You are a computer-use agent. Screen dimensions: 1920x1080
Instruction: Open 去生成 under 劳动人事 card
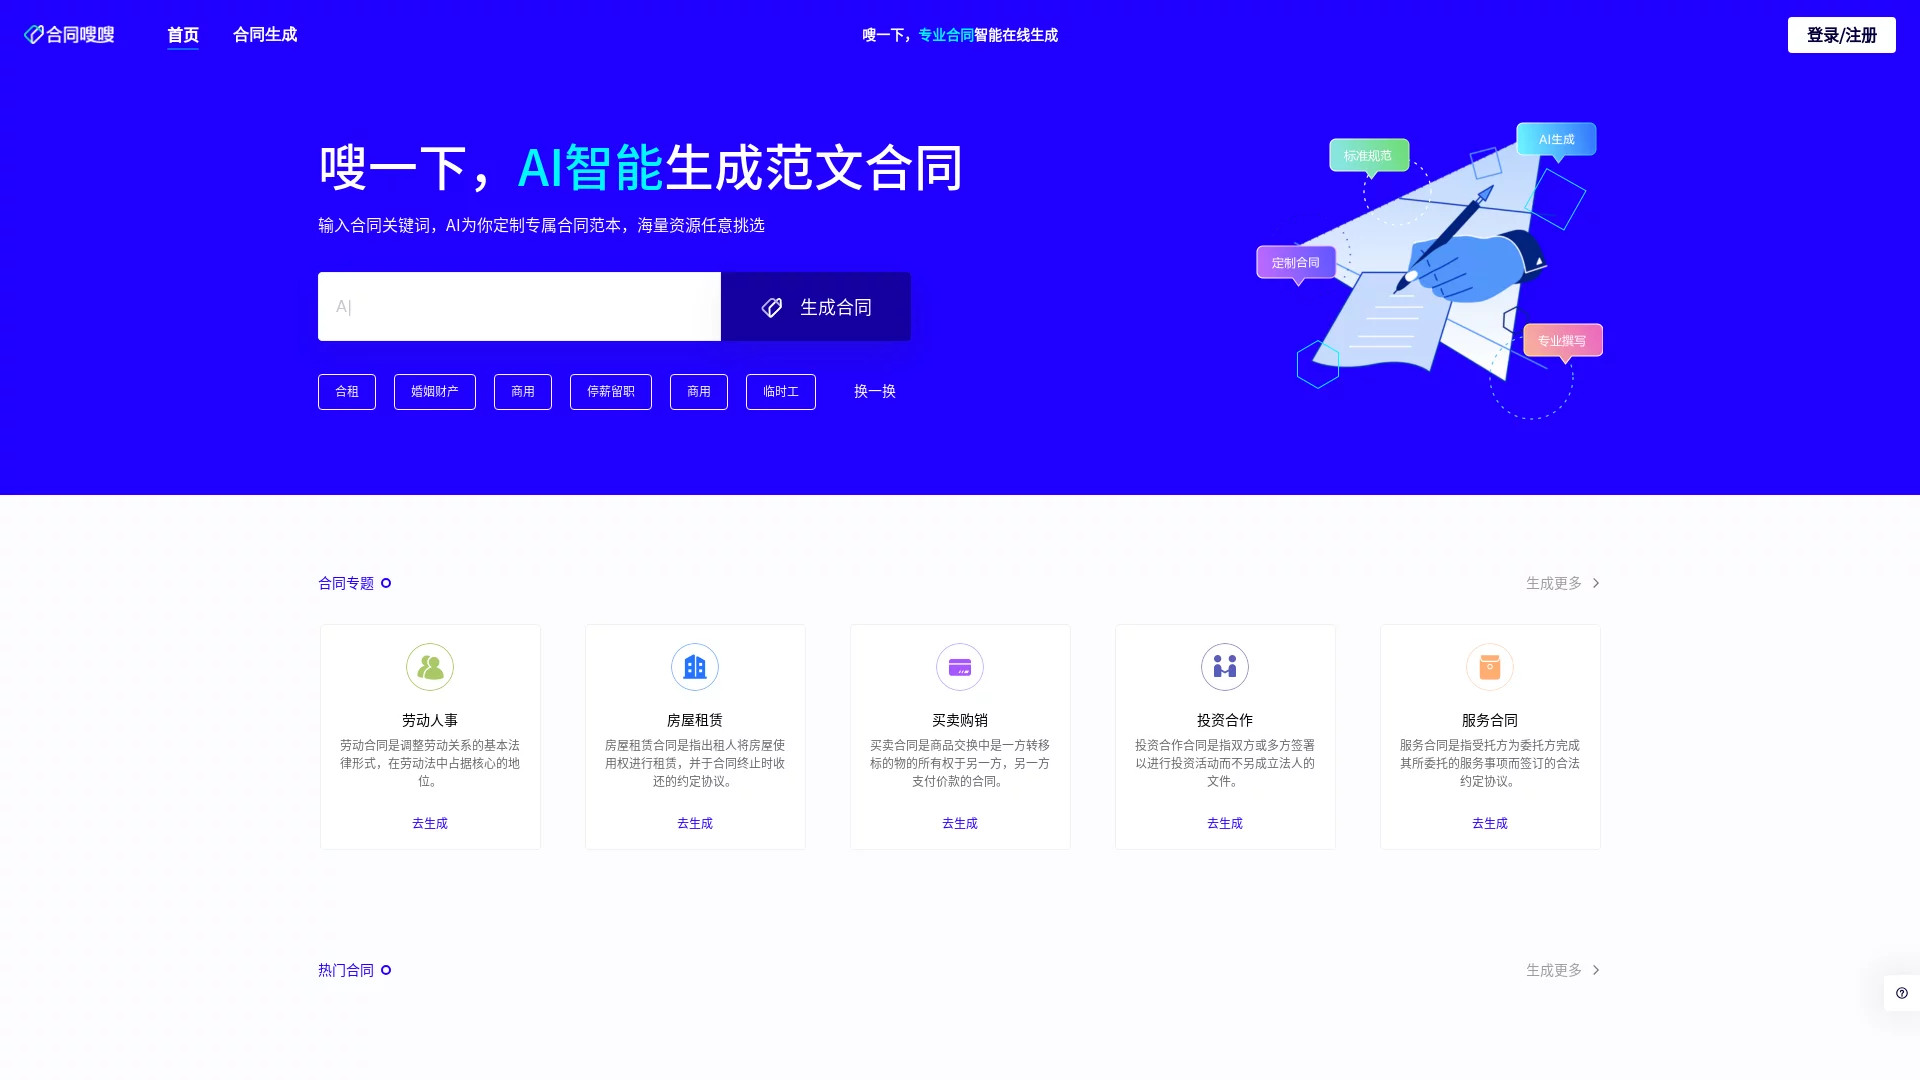point(430,823)
